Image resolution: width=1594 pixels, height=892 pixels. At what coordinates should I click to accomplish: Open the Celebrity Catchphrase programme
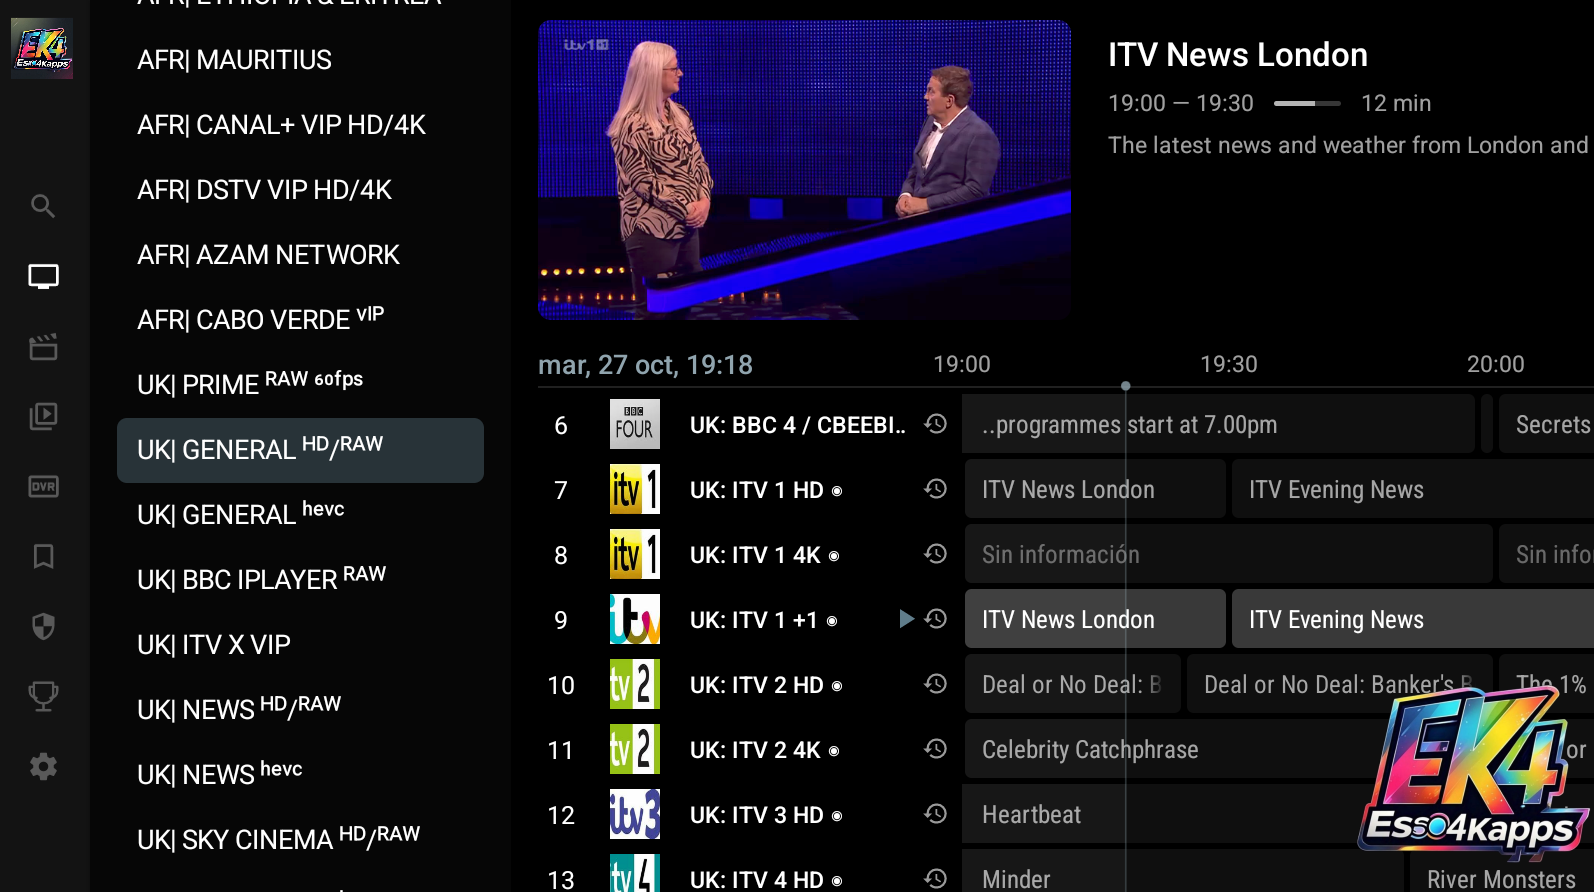(x=1180, y=749)
